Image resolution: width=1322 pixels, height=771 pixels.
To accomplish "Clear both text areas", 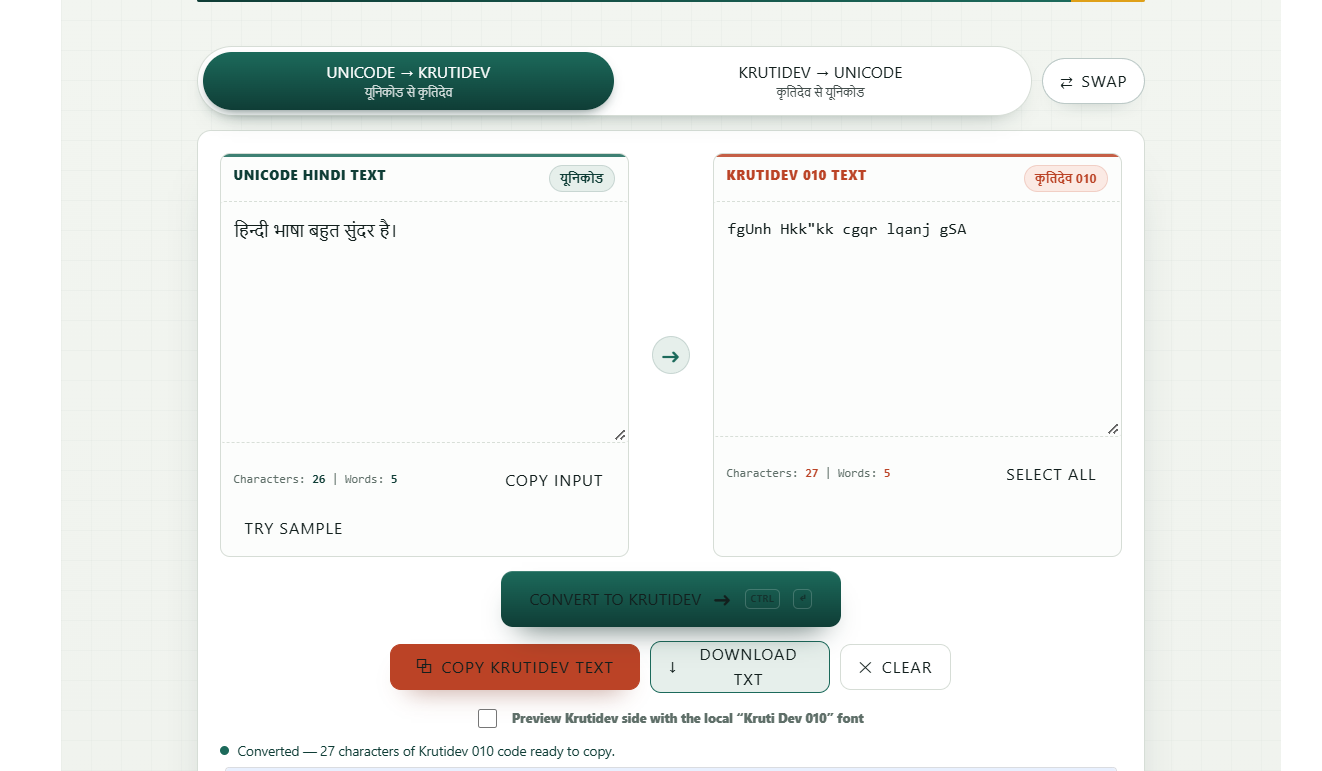I will tap(895, 667).
